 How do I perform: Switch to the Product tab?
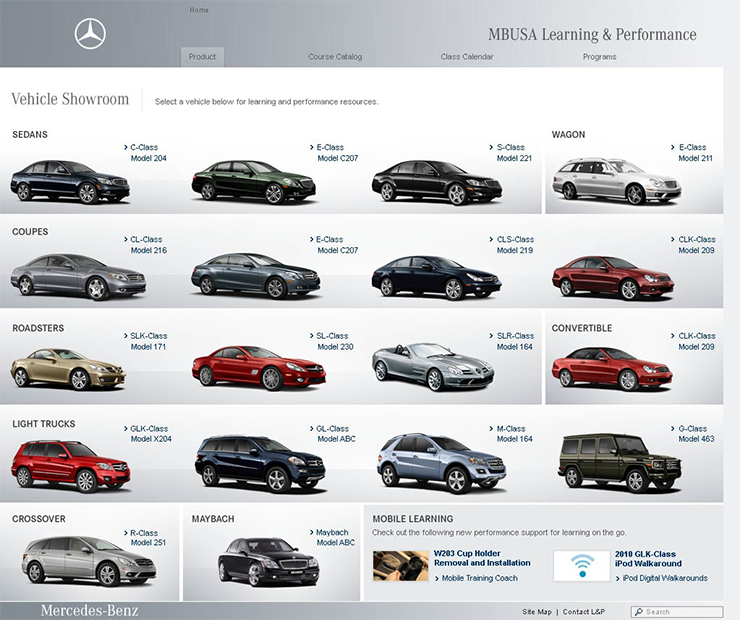click(x=202, y=57)
